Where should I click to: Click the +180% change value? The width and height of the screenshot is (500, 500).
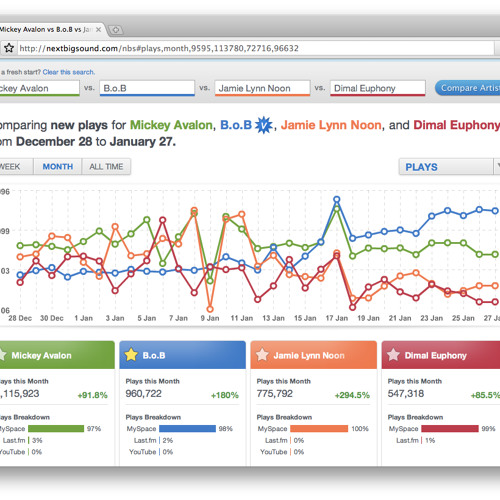pyautogui.click(x=225, y=395)
